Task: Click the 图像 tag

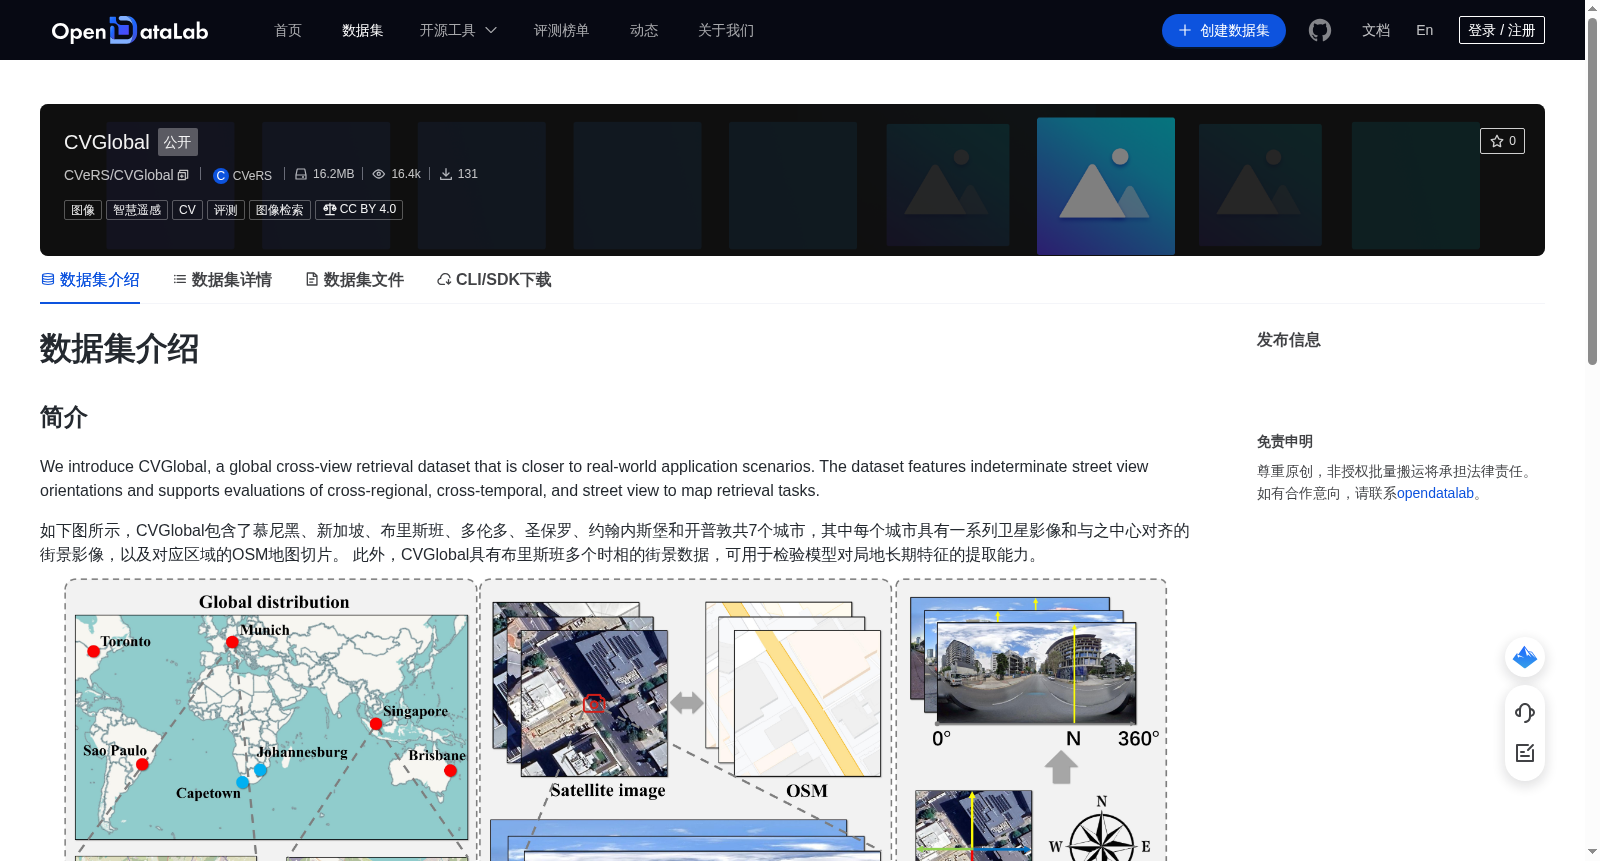Action: point(83,210)
